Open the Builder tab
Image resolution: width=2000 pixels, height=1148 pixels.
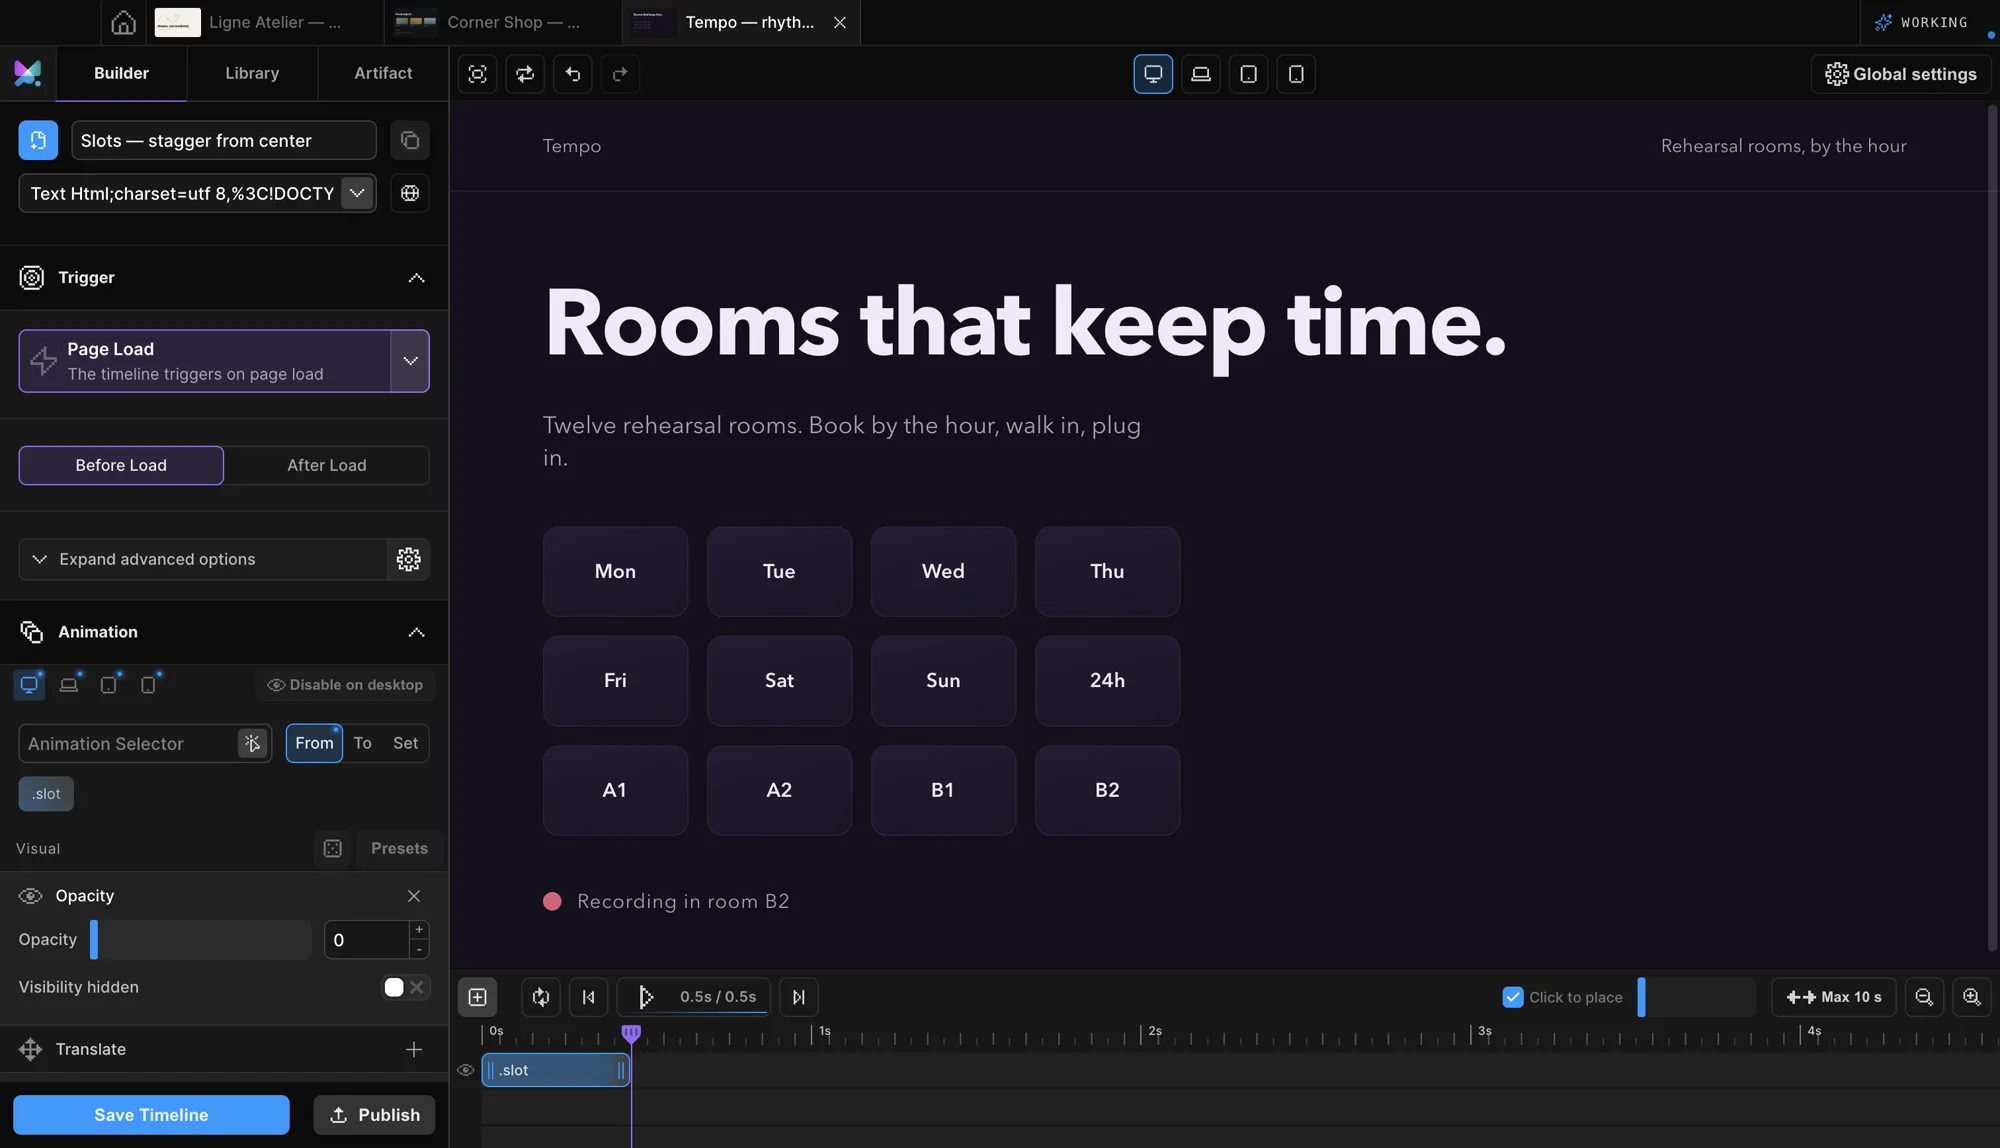pyautogui.click(x=121, y=73)
